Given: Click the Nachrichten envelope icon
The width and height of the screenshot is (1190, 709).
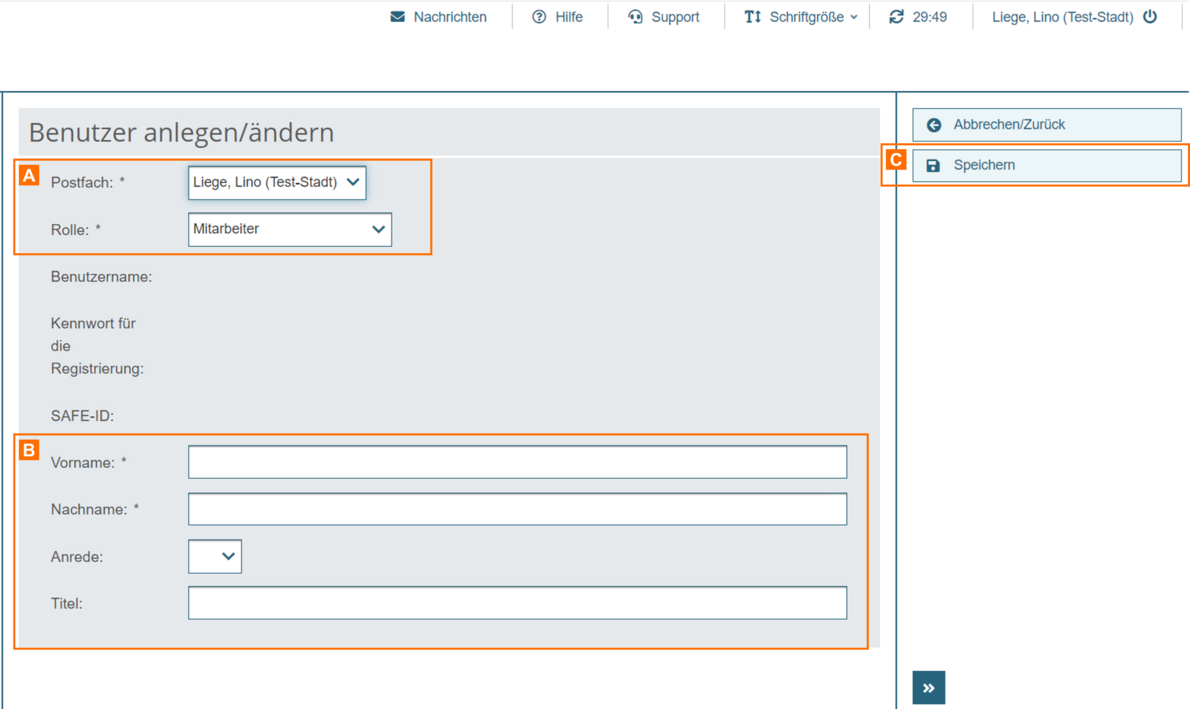Looking at the screenshot, I should point(397,17).
